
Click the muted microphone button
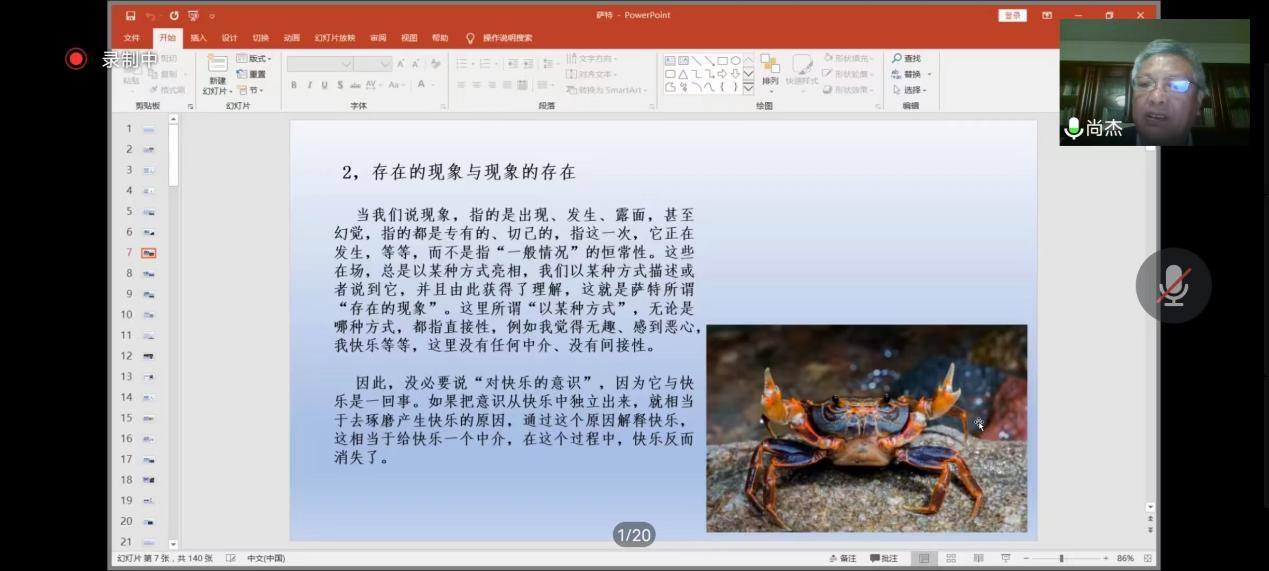1173,286
